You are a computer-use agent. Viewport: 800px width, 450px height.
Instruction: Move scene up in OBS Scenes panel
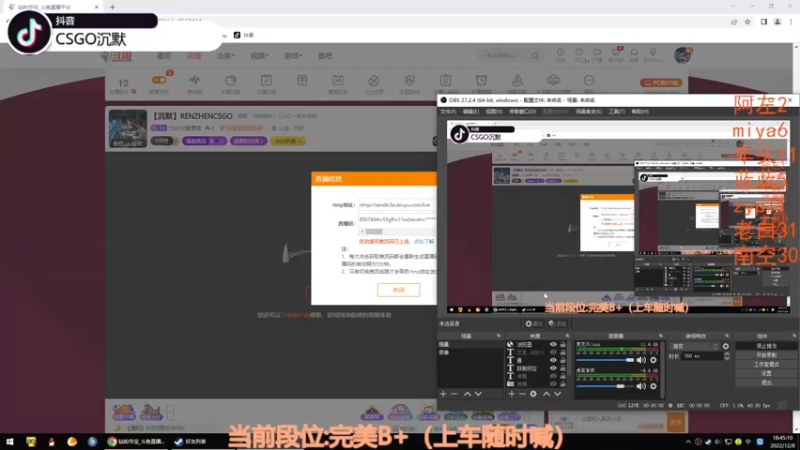pyautogui.click(x=467, y=394)
